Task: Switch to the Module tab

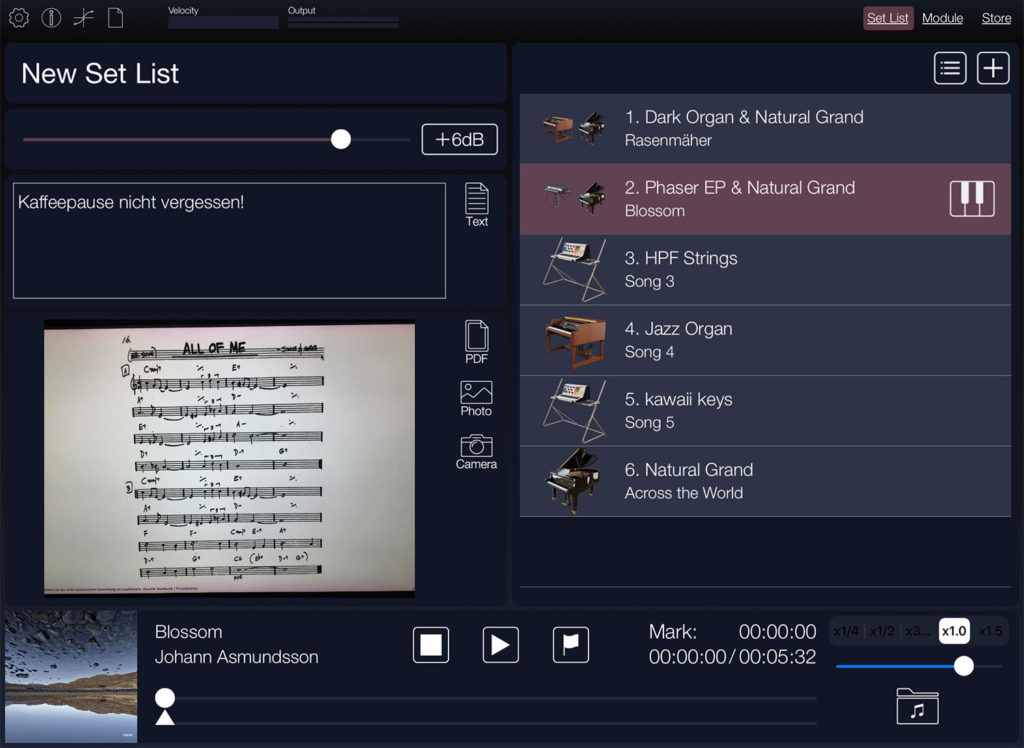Action: [x=941, y=18]
